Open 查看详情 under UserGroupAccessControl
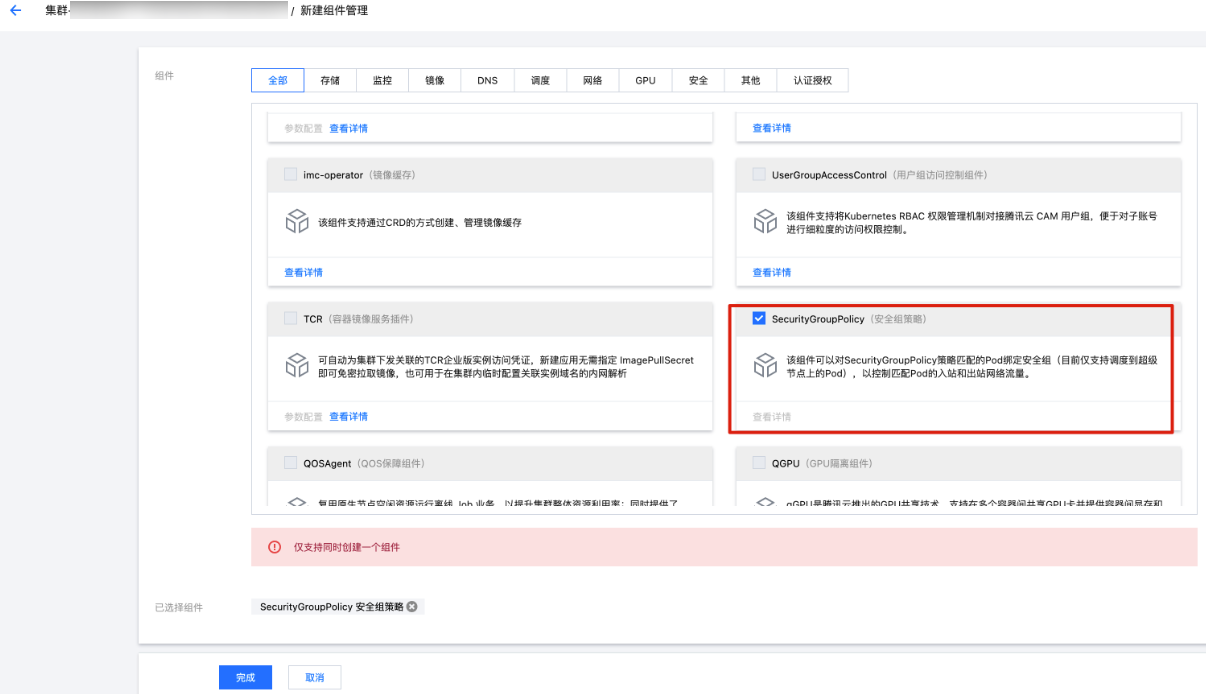Viewport: 1206px width, 694px height. click(771, 272)
